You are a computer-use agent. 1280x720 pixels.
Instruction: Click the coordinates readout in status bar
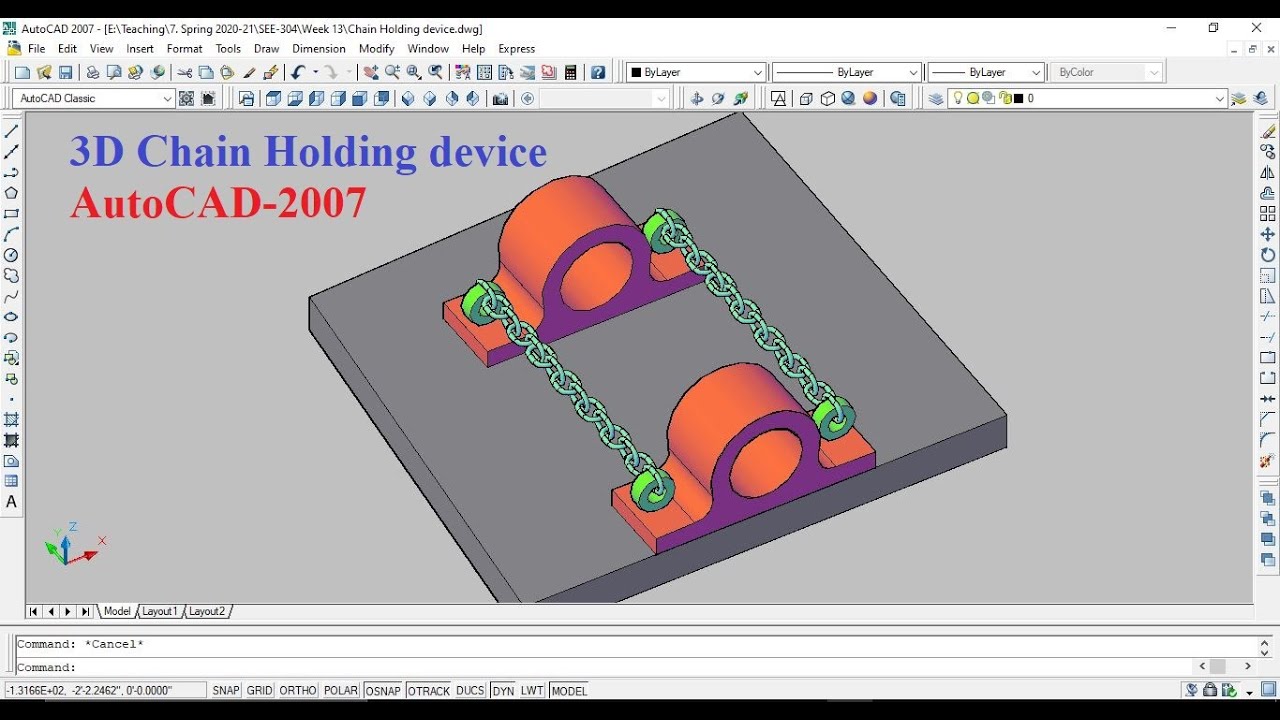(x=104, y=690)
